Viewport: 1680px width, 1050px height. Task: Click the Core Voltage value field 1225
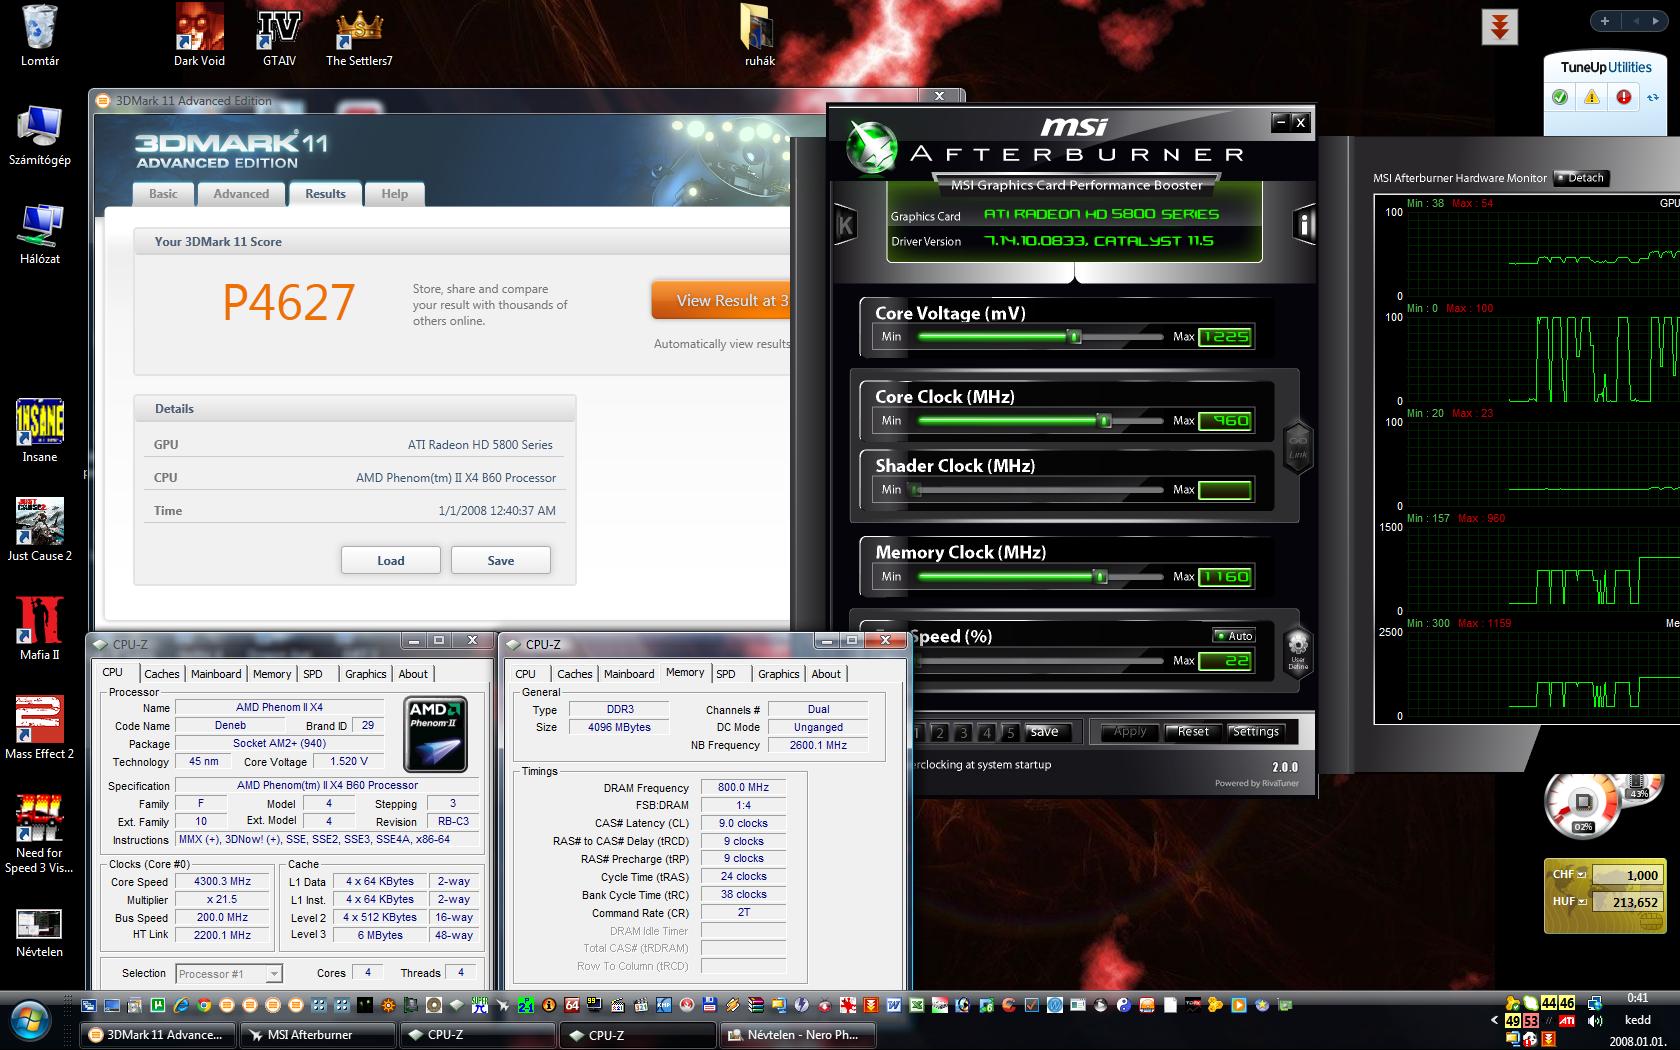[1225, 337]
